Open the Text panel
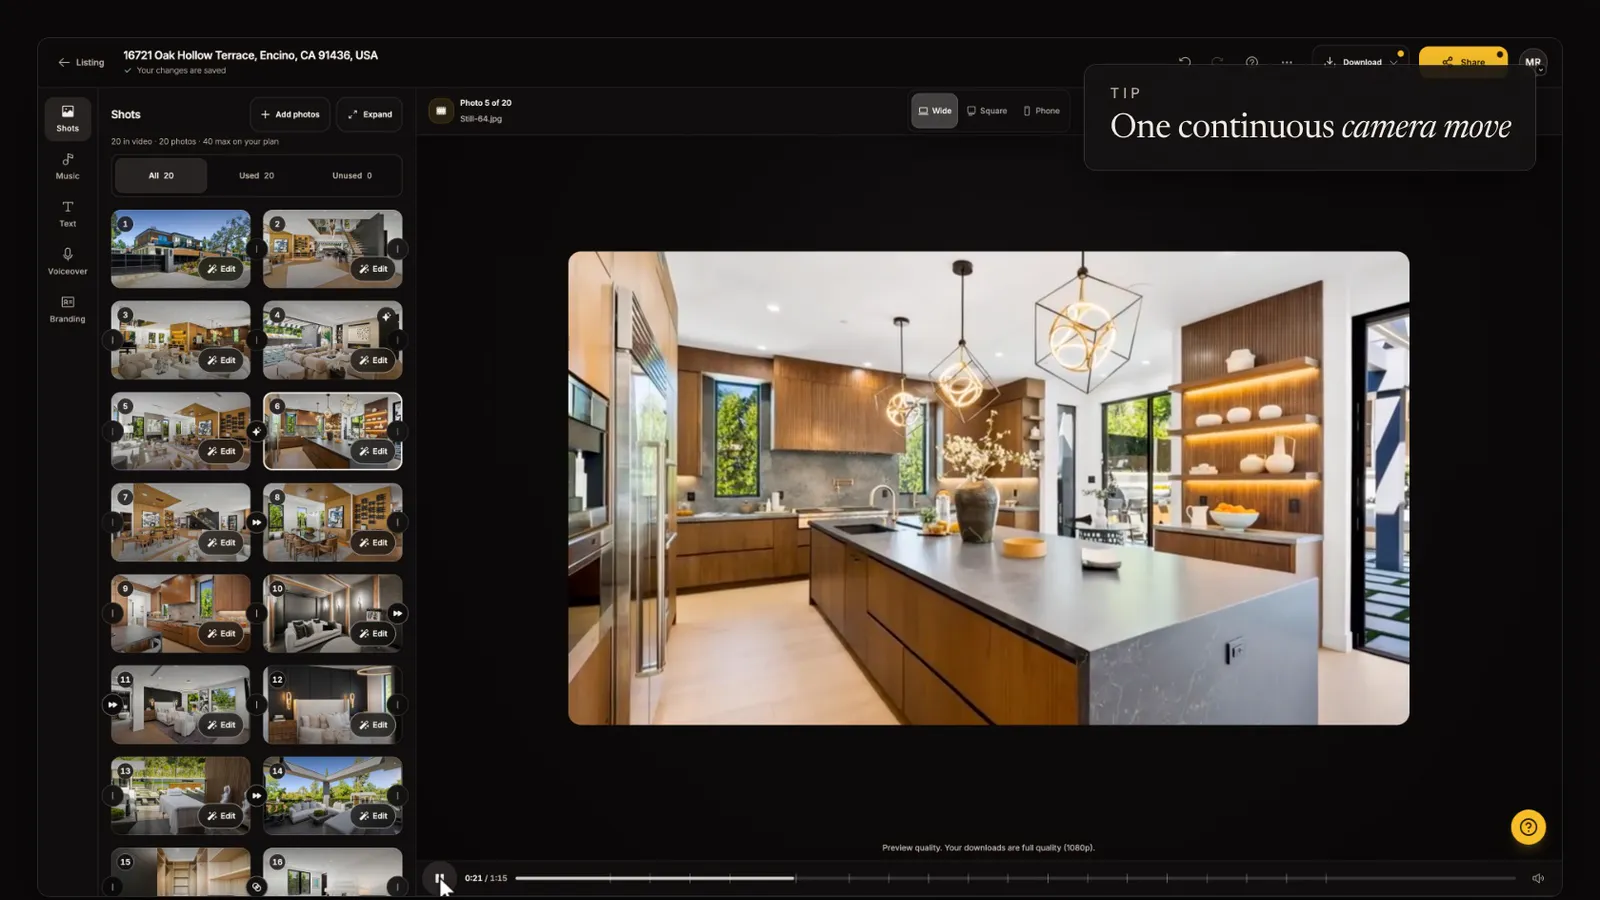The height and width of the screenshot is (900, 1600). click(x=67, y=214)
